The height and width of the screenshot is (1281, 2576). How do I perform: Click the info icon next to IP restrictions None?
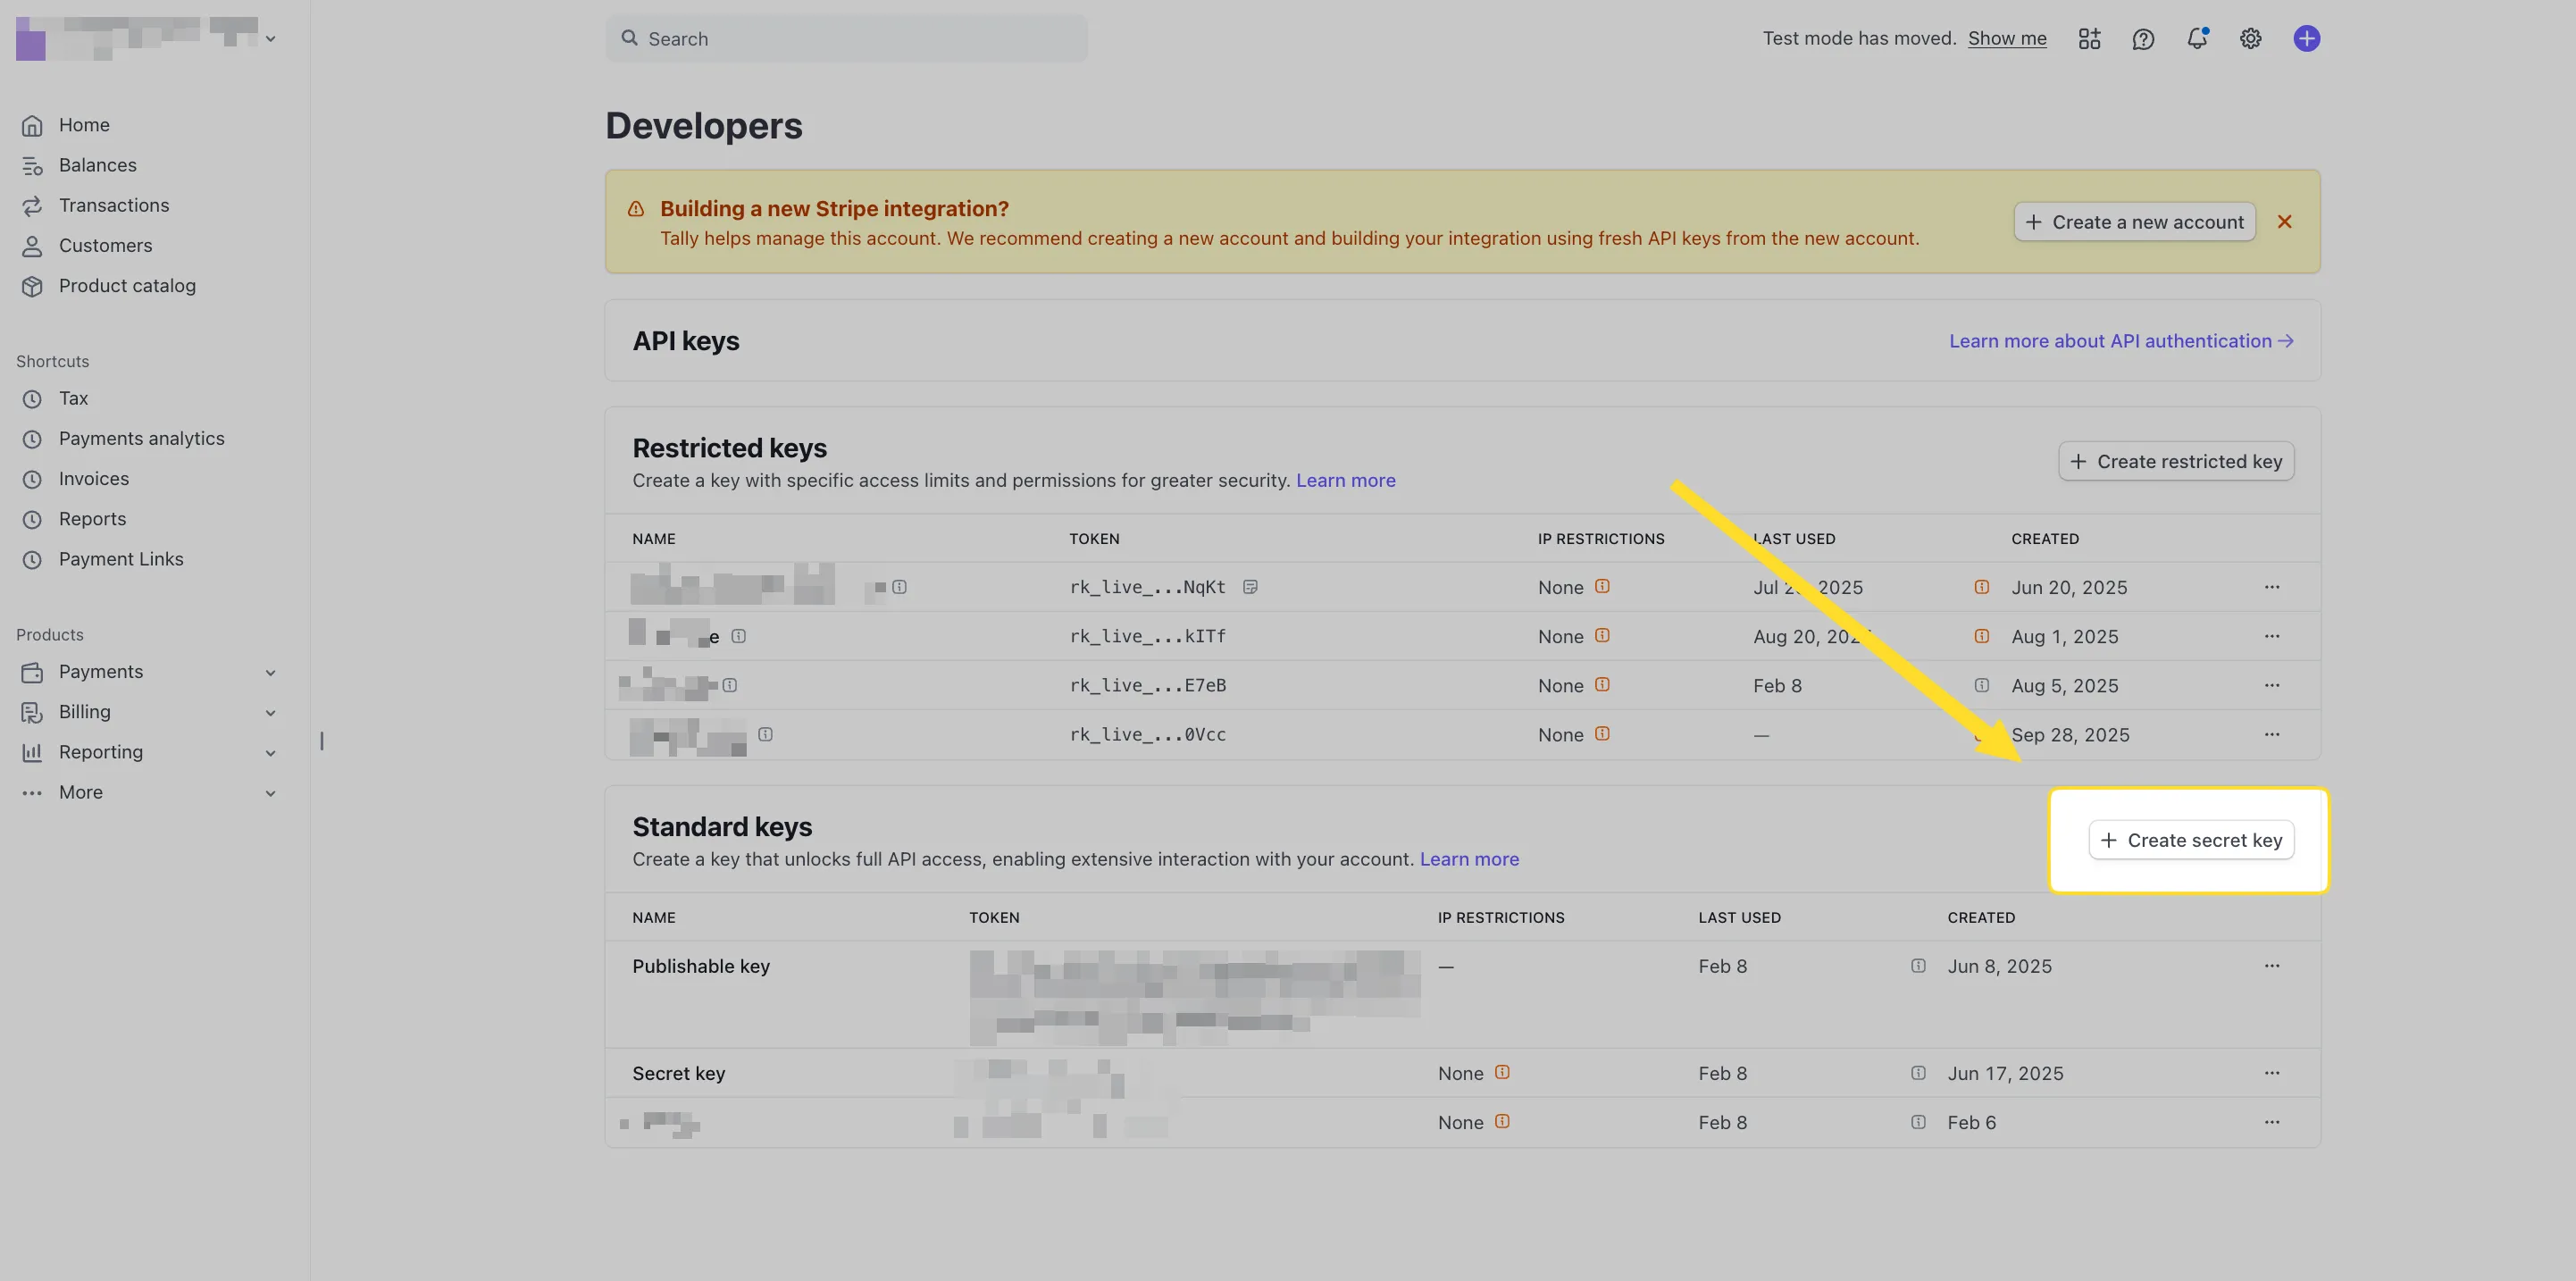(x=1604, y=587)
